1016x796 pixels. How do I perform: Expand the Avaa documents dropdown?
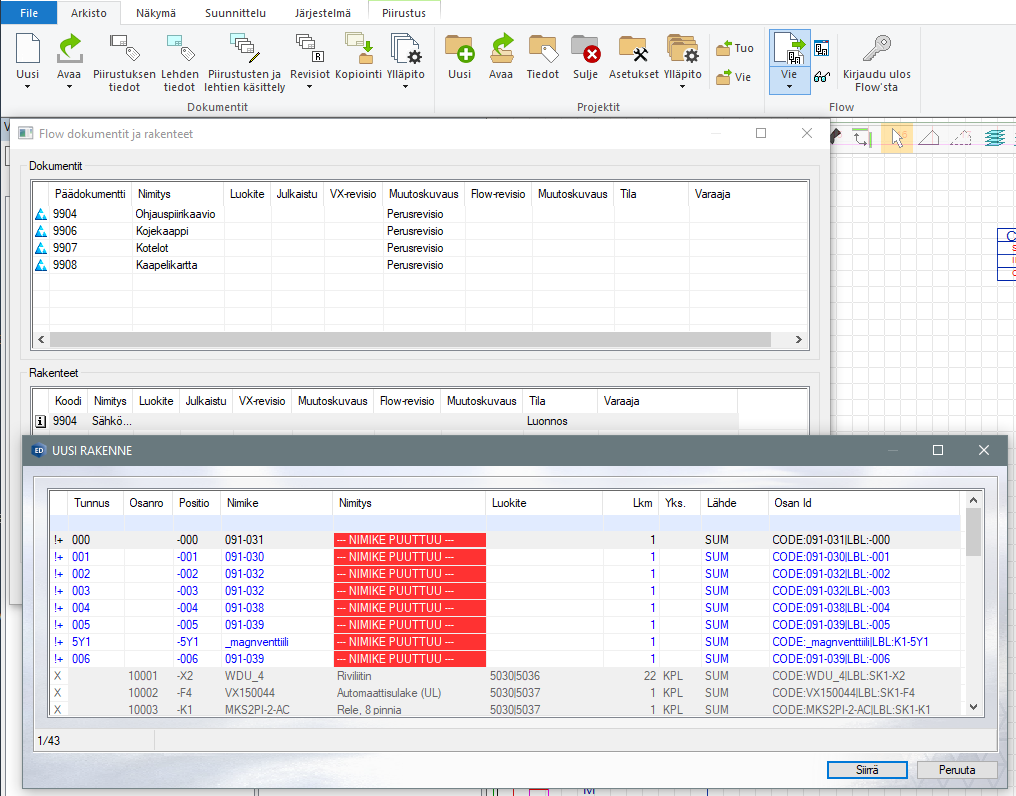[69, 87]
